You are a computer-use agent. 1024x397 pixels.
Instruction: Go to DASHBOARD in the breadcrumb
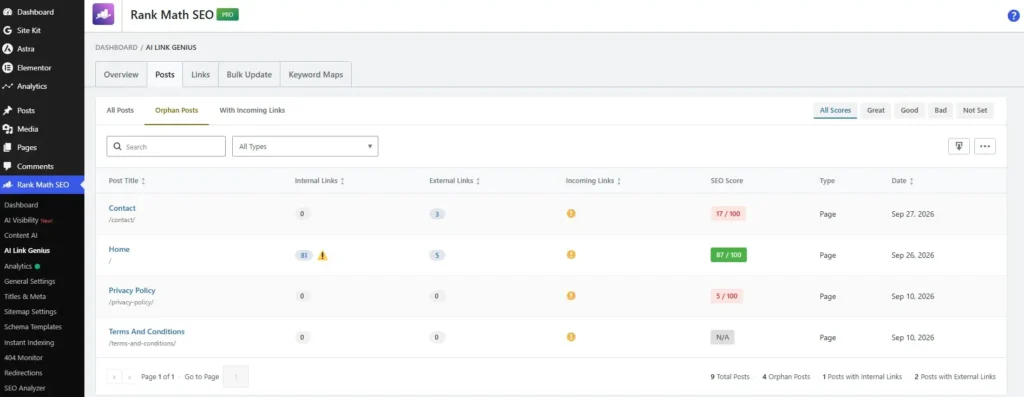coord(116,48)
